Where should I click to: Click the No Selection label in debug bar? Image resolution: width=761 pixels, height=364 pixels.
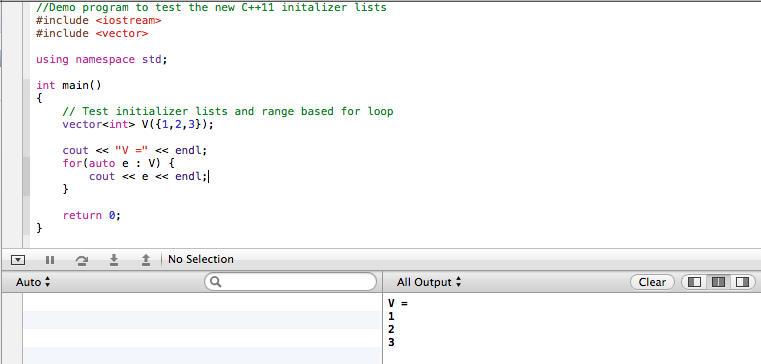tap(200, 259)
